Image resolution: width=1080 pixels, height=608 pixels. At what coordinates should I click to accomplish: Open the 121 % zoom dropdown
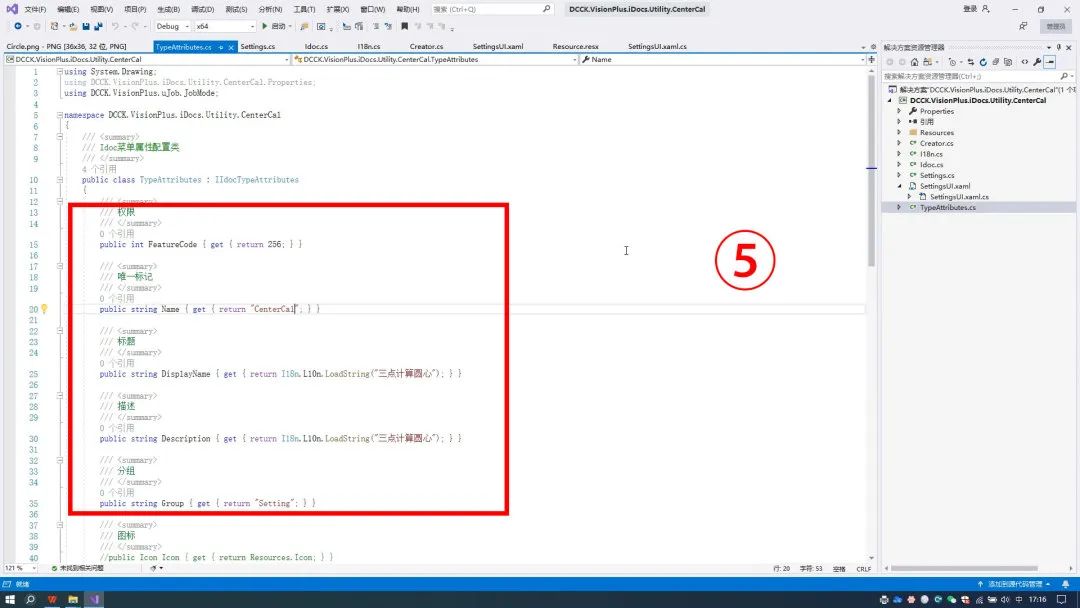[20, 569]
